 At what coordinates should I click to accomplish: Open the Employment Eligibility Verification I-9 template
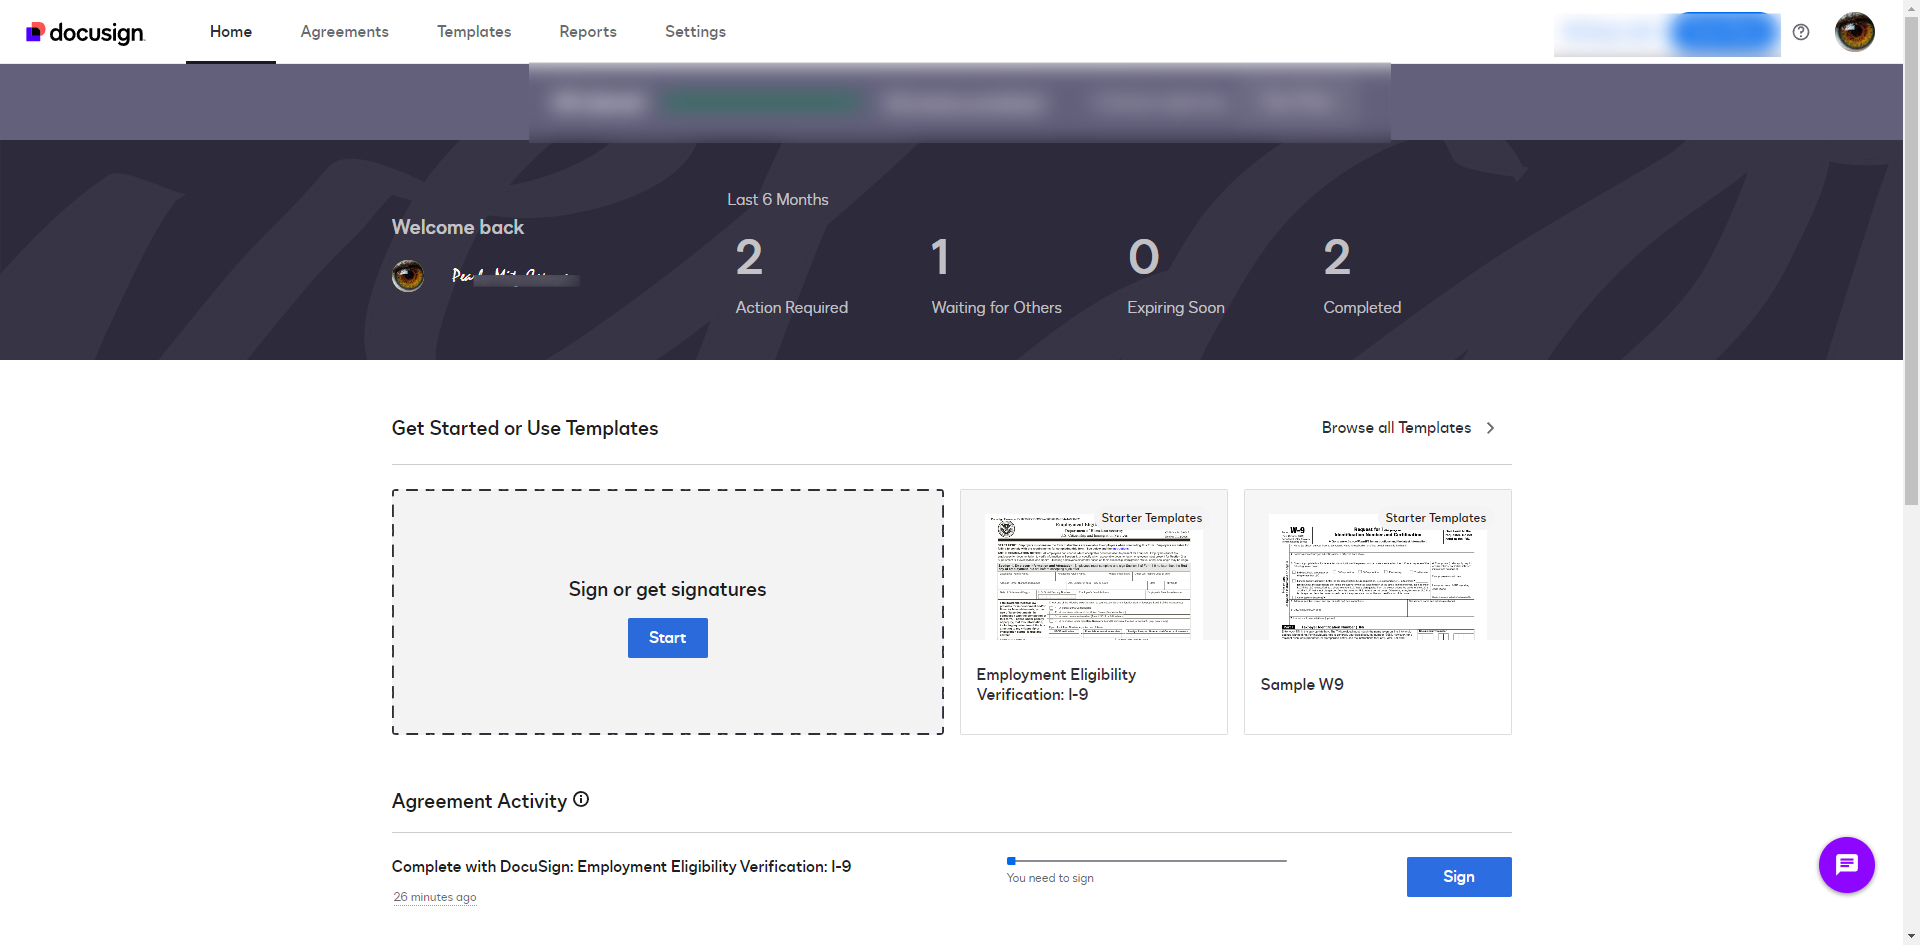tap(1094, 612)
